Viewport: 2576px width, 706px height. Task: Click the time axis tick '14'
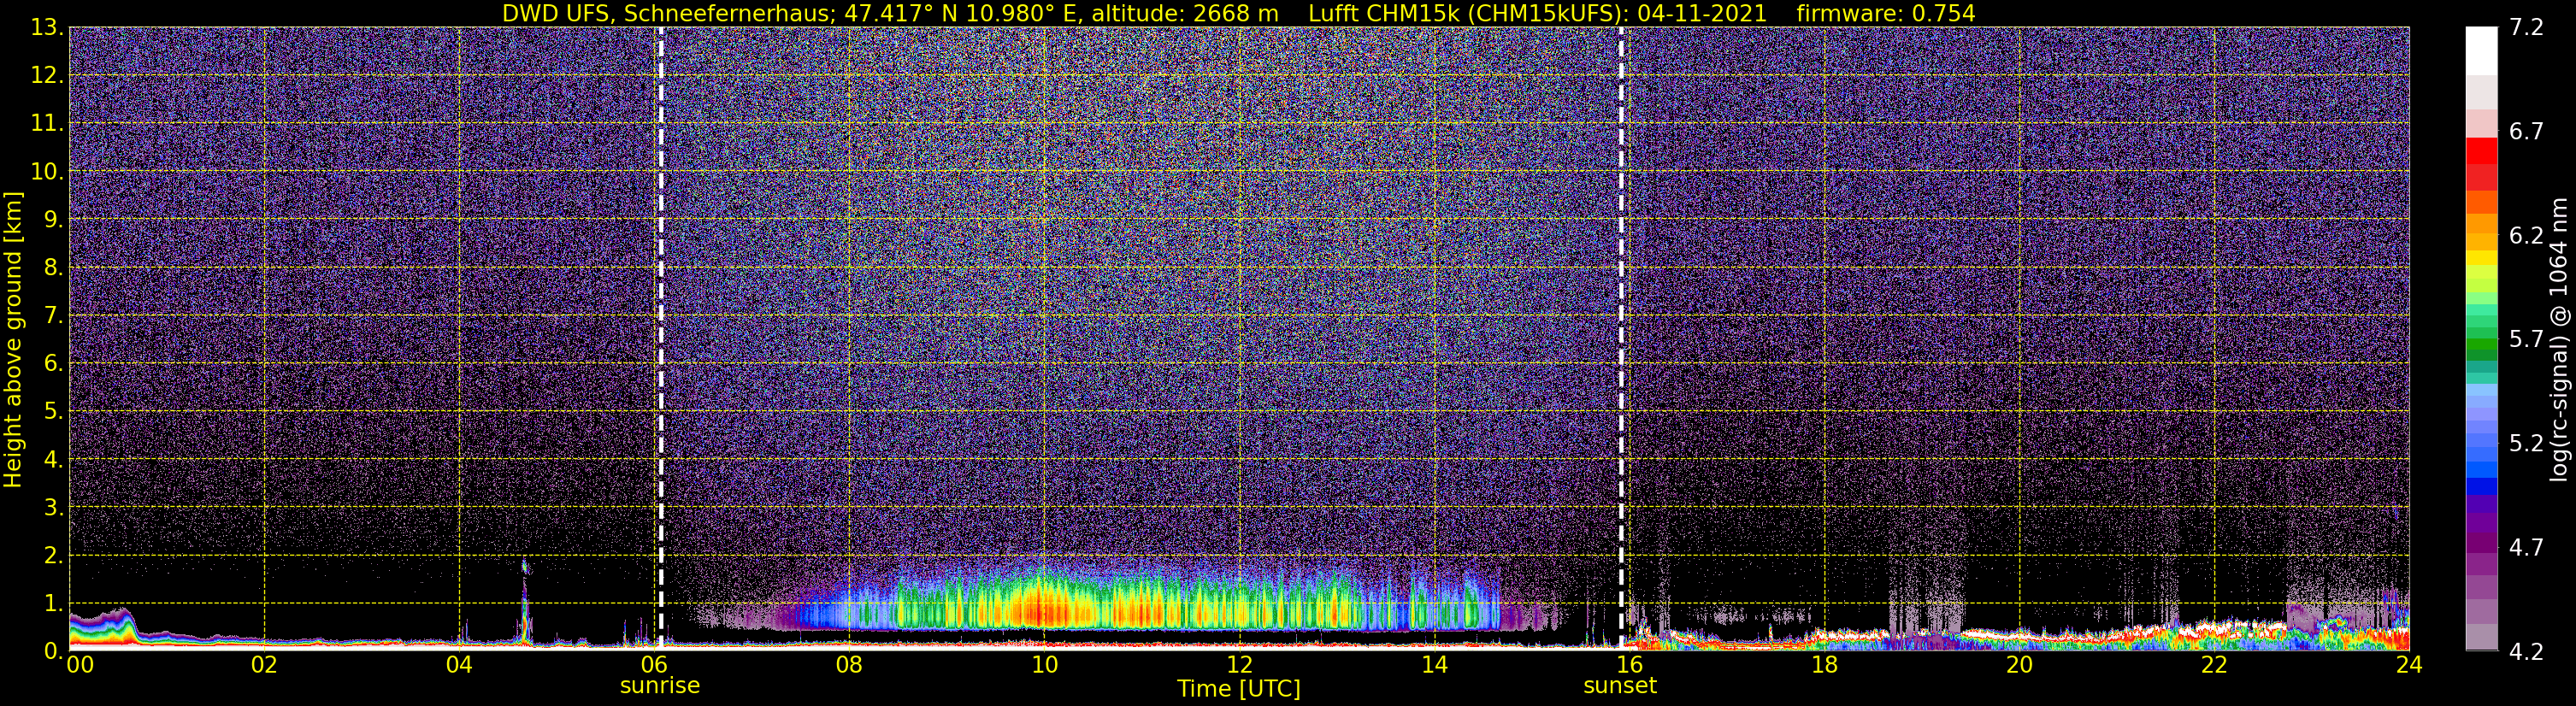click(x=1434, y=665)
